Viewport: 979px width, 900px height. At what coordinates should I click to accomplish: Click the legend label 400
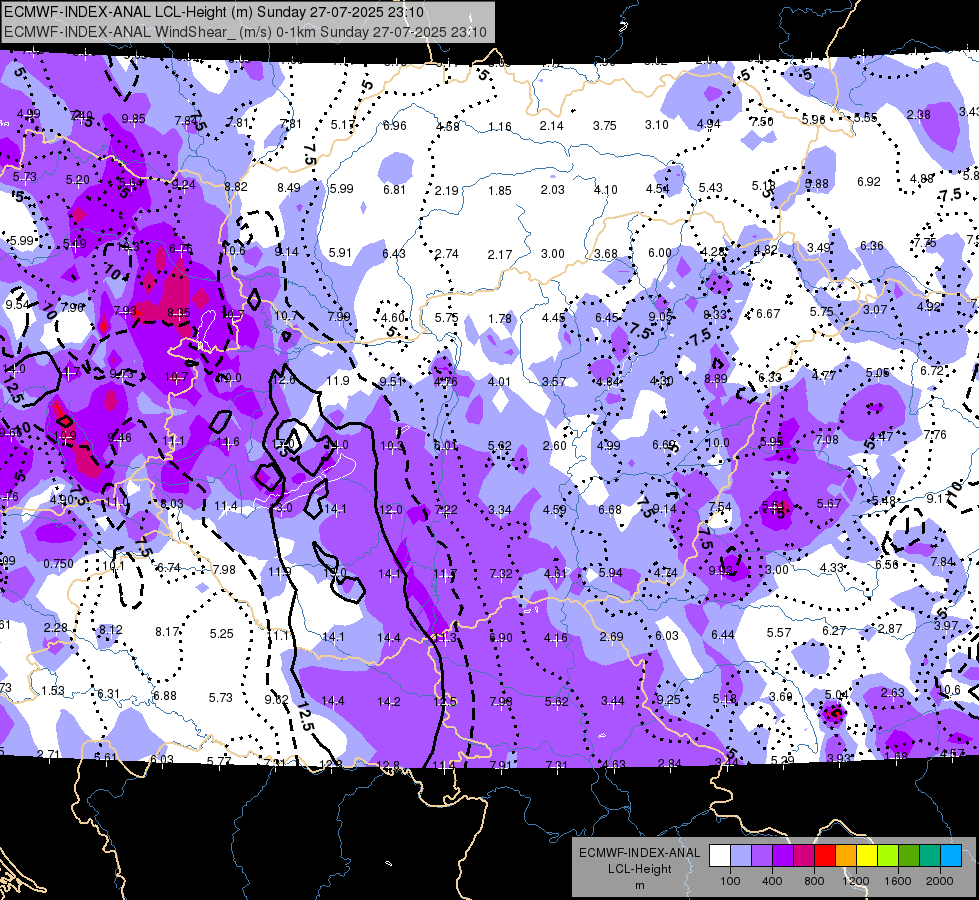(772, 881)
